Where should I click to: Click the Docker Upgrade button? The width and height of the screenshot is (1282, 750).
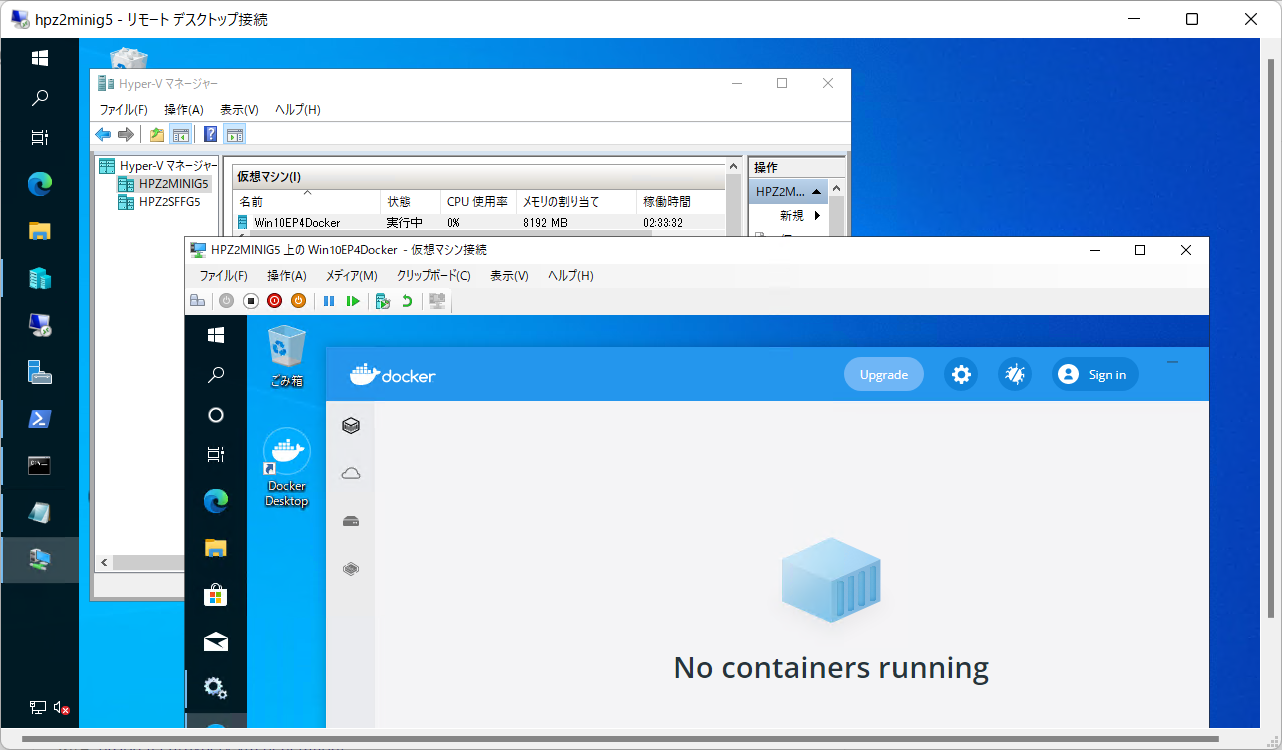pos(884,375)
